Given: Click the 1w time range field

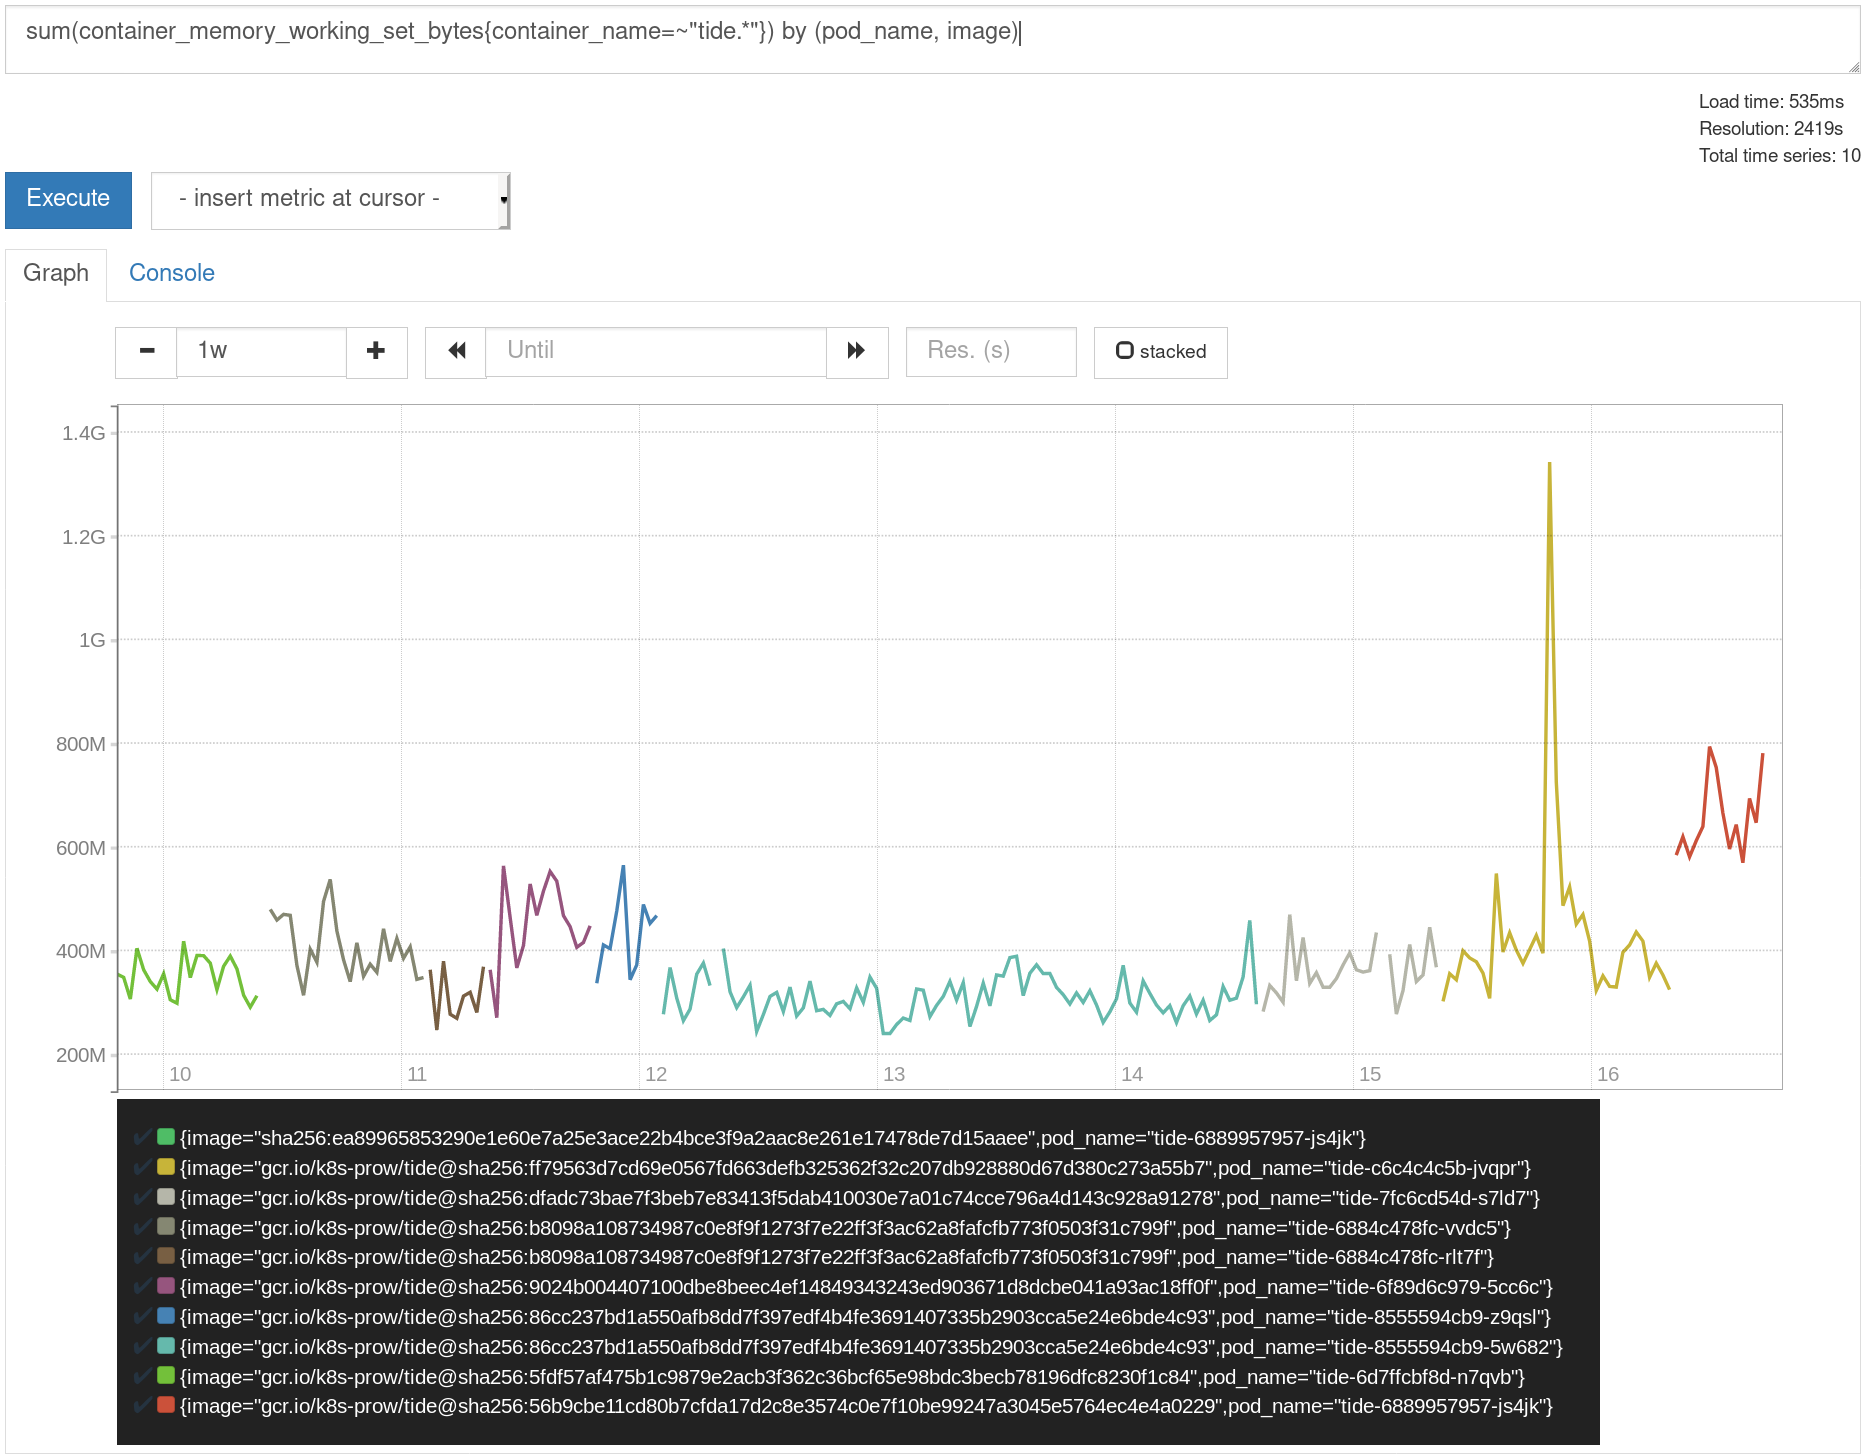Looking at the screenshot, I should [x=262, y=351].
